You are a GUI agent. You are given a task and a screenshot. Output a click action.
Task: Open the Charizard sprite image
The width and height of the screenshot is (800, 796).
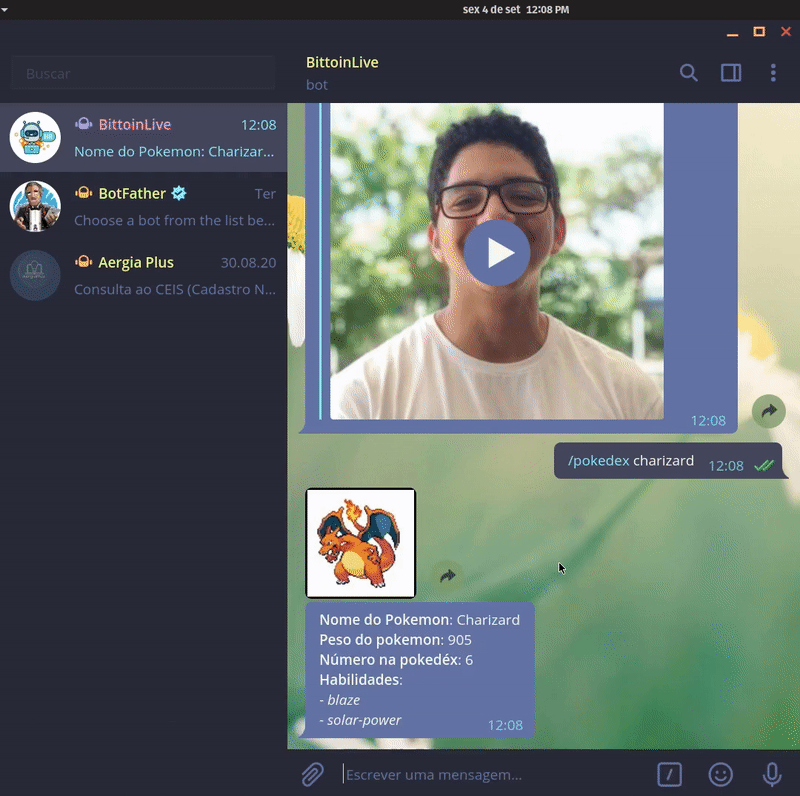(360, 543)
